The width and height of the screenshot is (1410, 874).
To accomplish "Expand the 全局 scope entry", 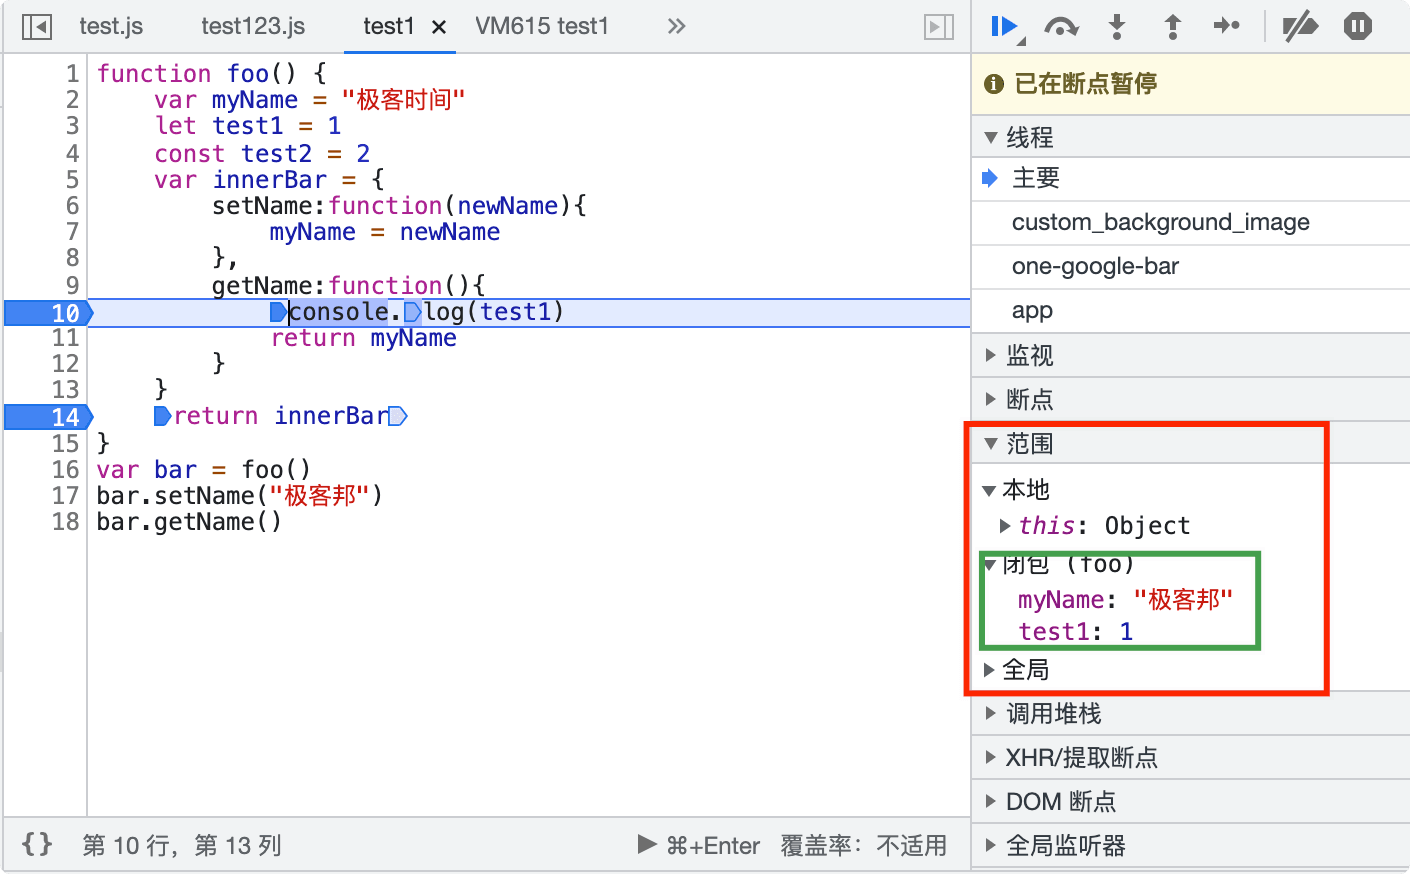I will (1025, 670).
